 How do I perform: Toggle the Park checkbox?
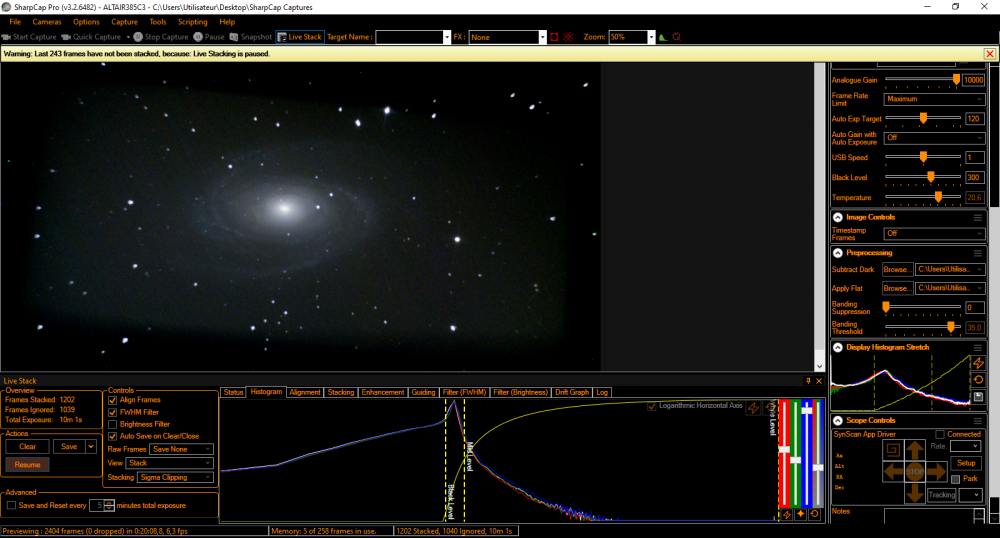(x=955, y=479)
